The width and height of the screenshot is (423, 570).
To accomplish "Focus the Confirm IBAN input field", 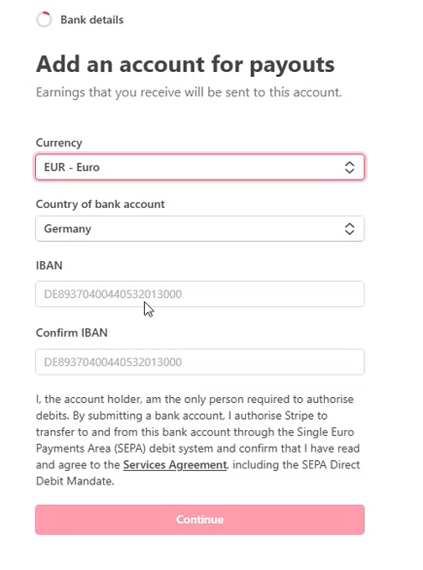I will pyautogui.click(x=200, y=362).
